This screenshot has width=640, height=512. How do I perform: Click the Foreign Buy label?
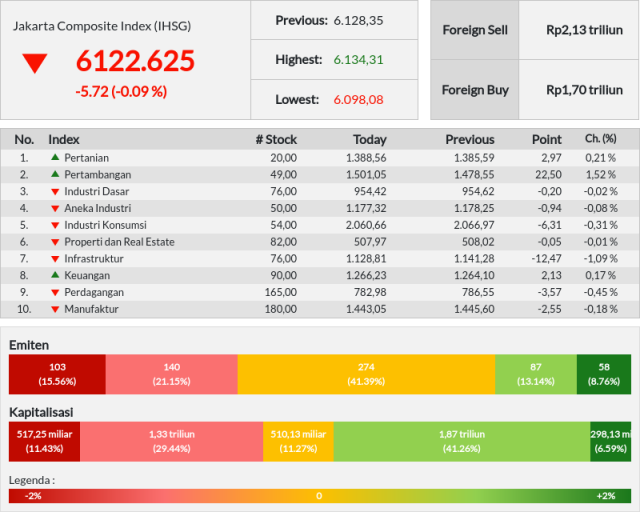coord(475,90)
